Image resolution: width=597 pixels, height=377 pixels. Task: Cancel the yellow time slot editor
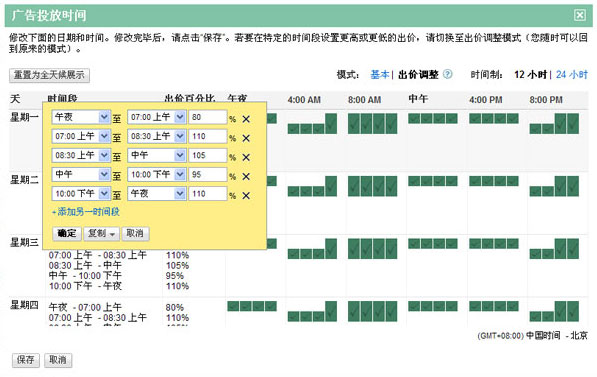point(135,233)
